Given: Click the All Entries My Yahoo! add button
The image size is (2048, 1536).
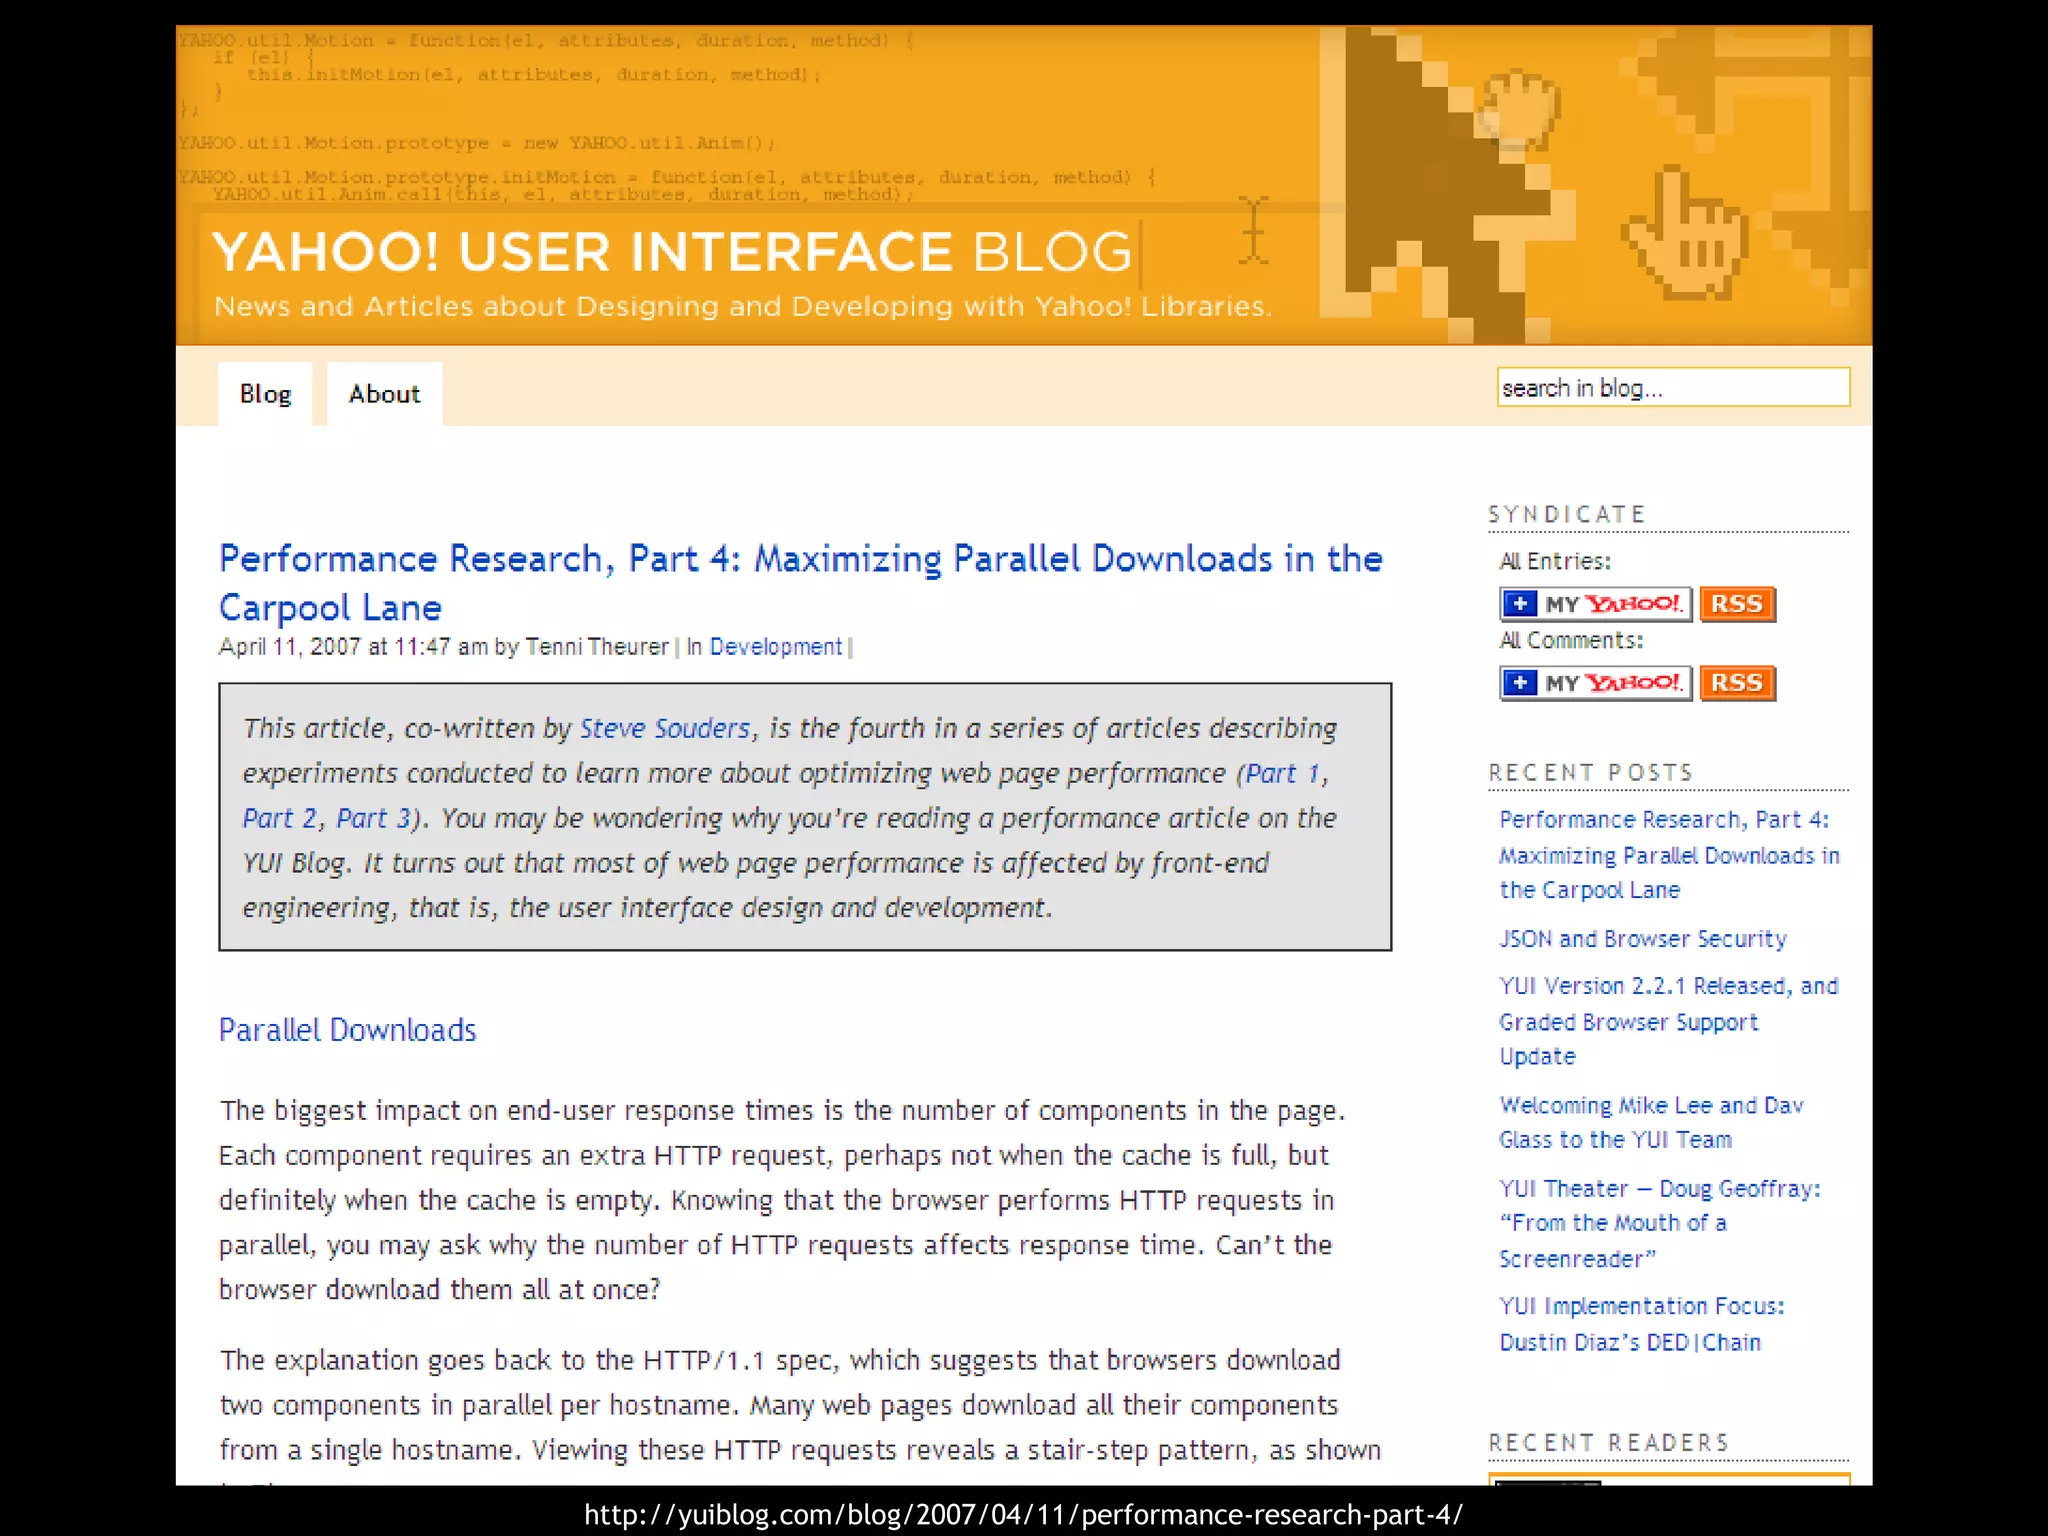Looking at the screenshot, I should click(1595, 604).
